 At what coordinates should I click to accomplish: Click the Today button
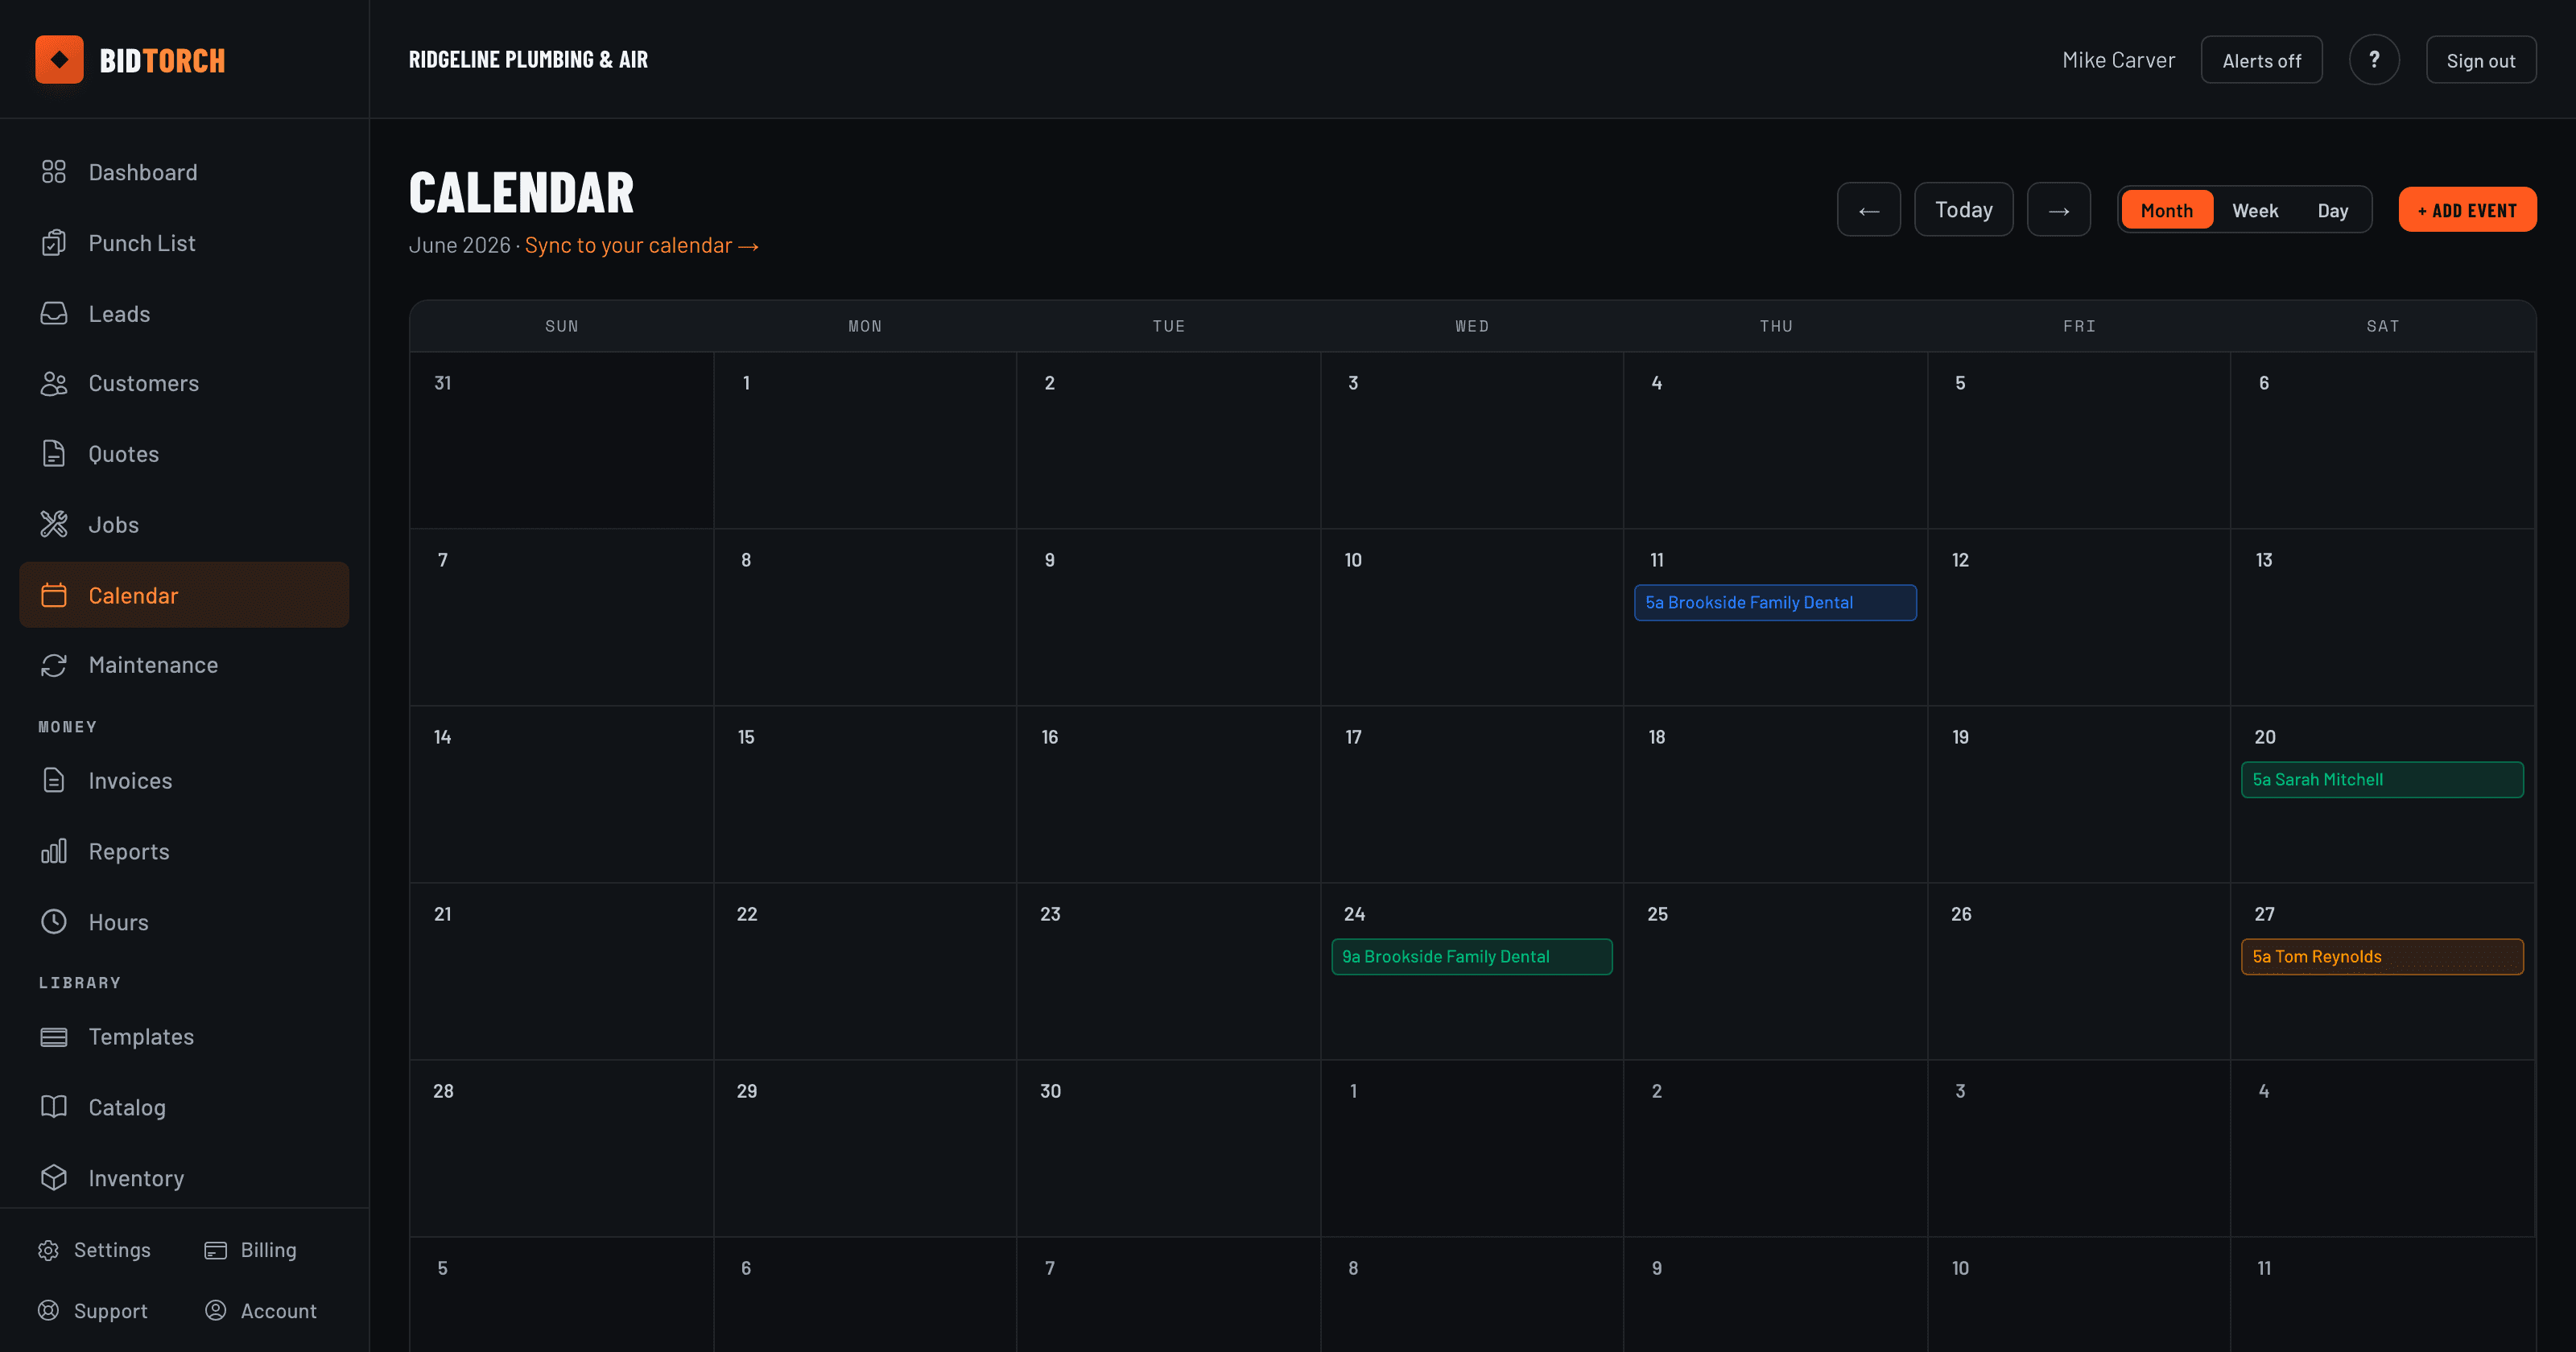1964,210
